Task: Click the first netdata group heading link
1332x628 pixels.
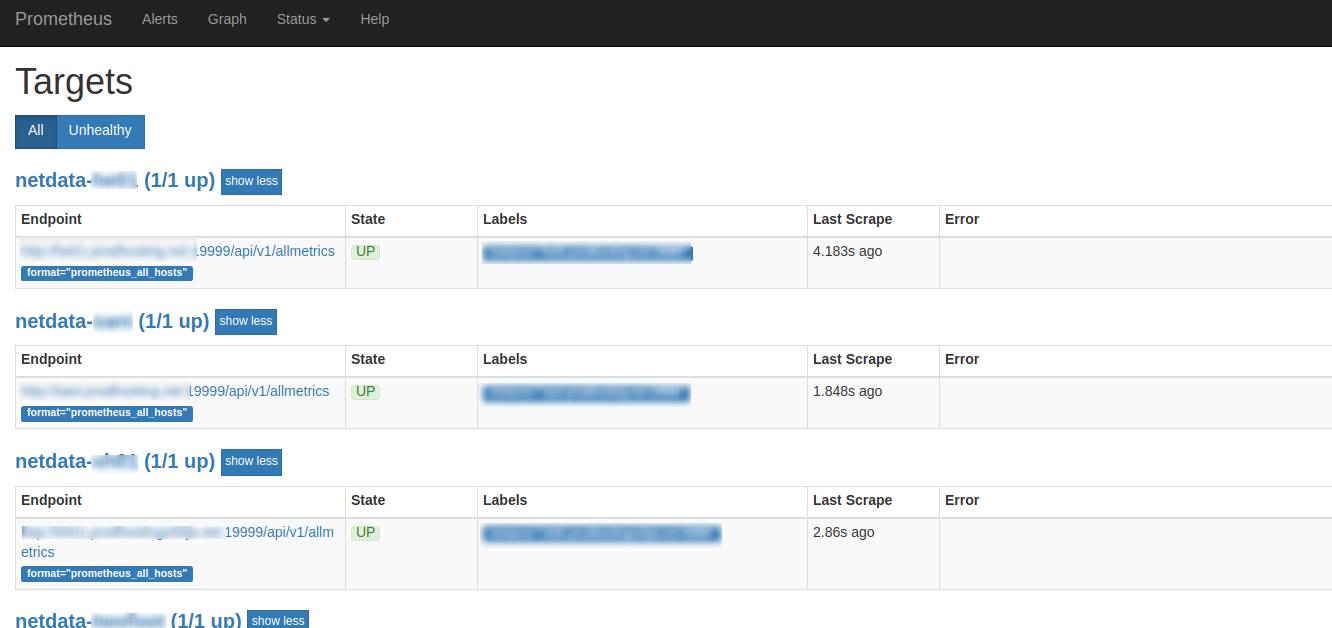Action: pos(115,181)
